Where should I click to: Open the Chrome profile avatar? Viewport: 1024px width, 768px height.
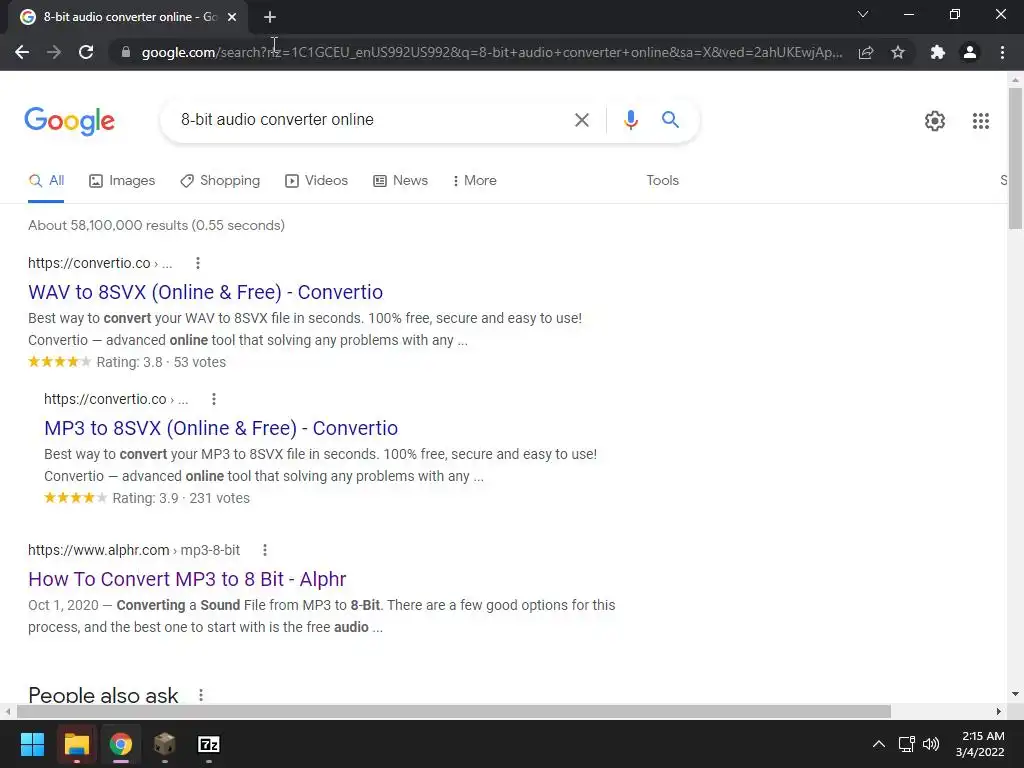pyautogui.click(x=970, y=52)
